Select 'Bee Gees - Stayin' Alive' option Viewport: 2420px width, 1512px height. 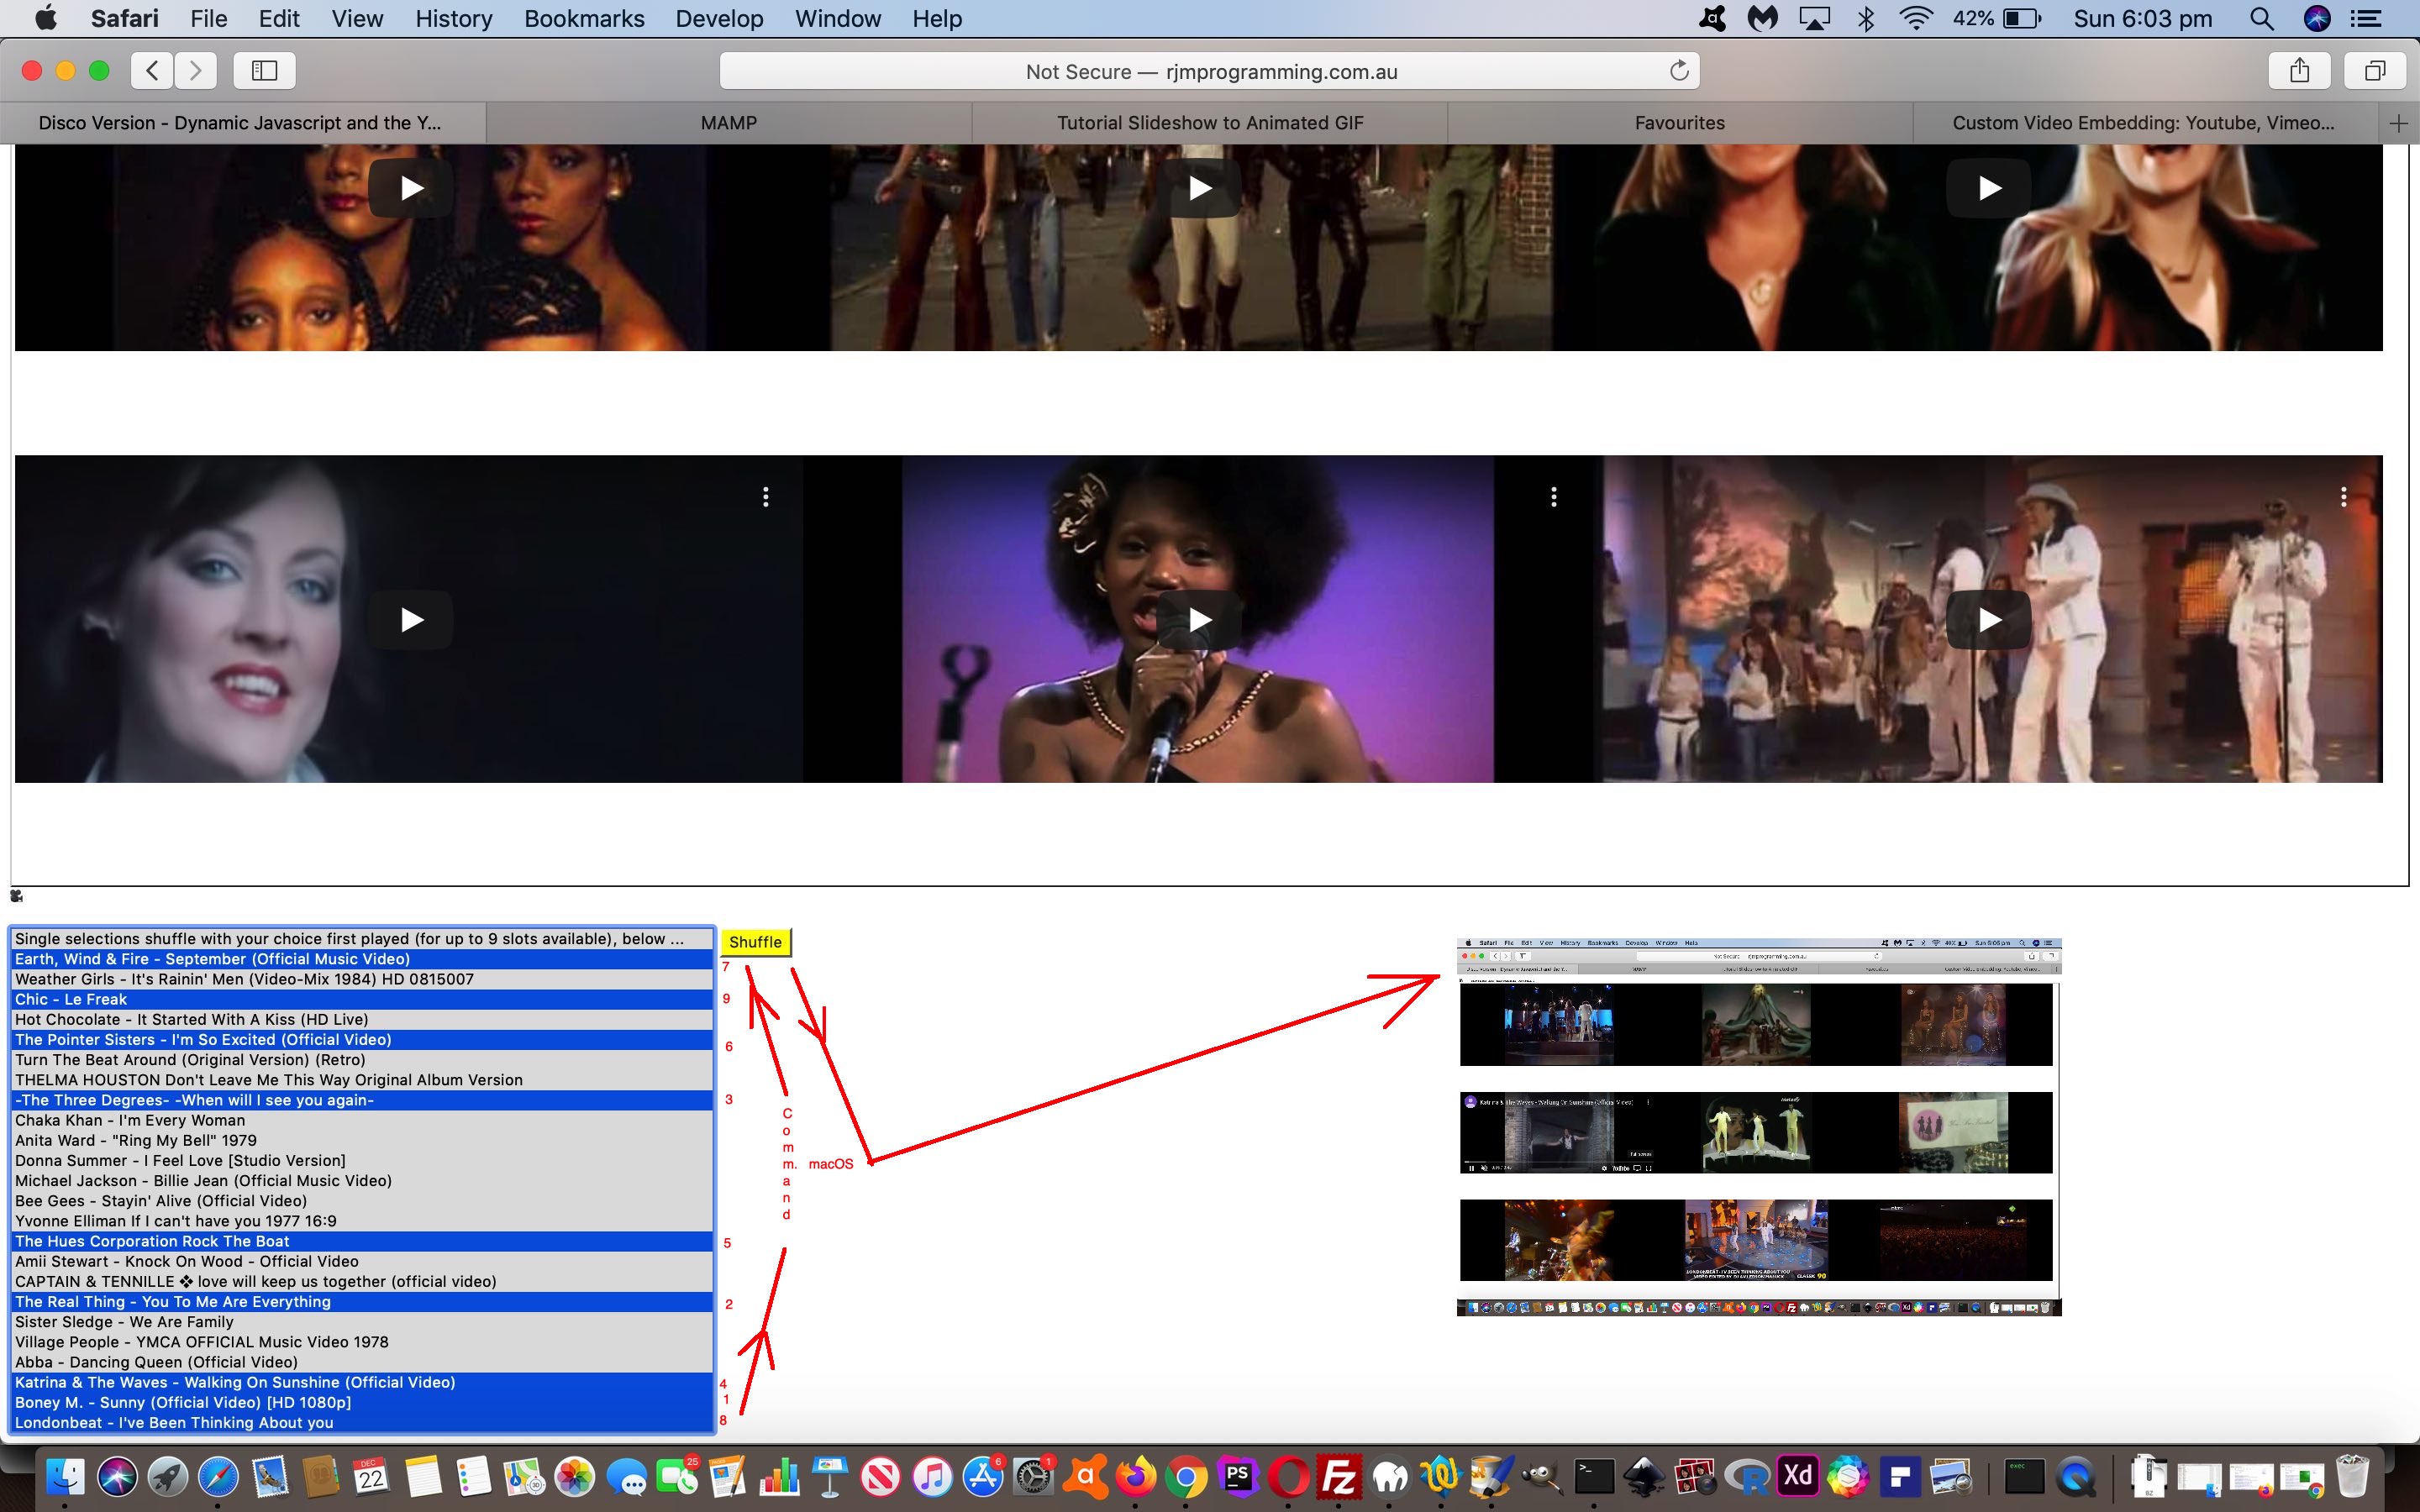tap(362, 1201)
